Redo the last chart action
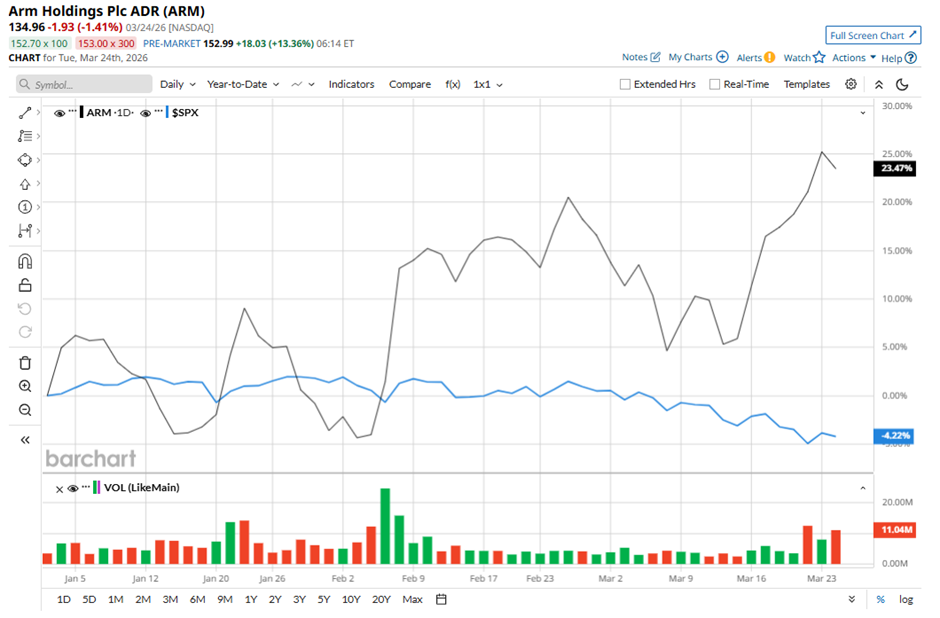This screenshot has width=940, height=618. coord(25,332)
